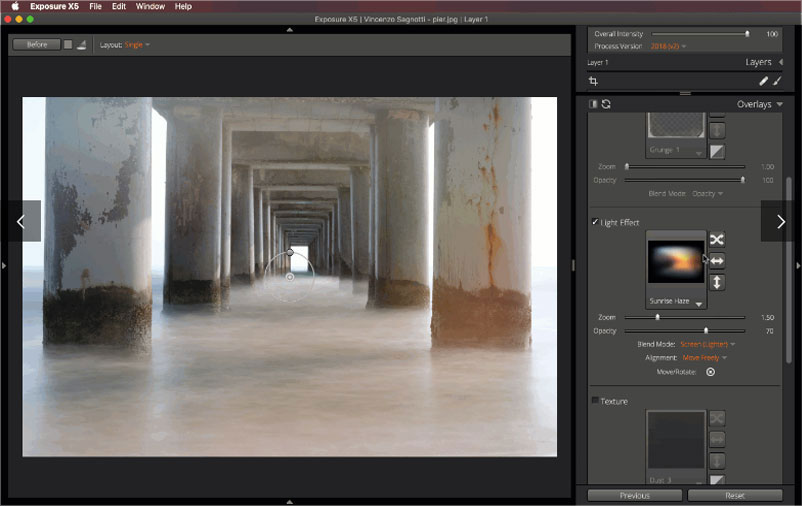Adjust the Light Effect Opacity slider
This screenshot has width=802, height=506.
(x=684, y=331)
